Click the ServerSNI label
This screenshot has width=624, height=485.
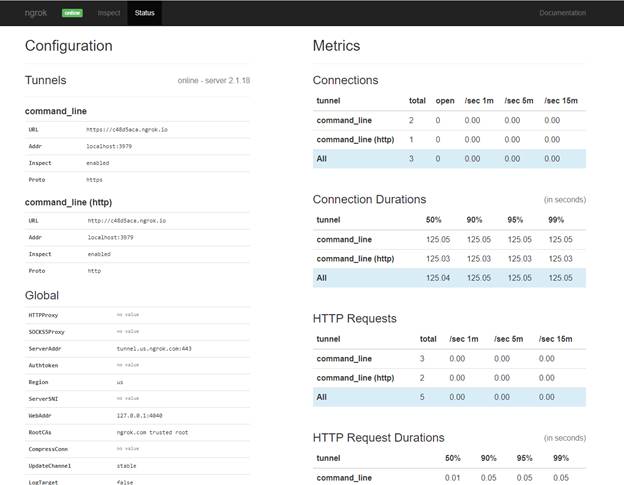coord(43,399)
